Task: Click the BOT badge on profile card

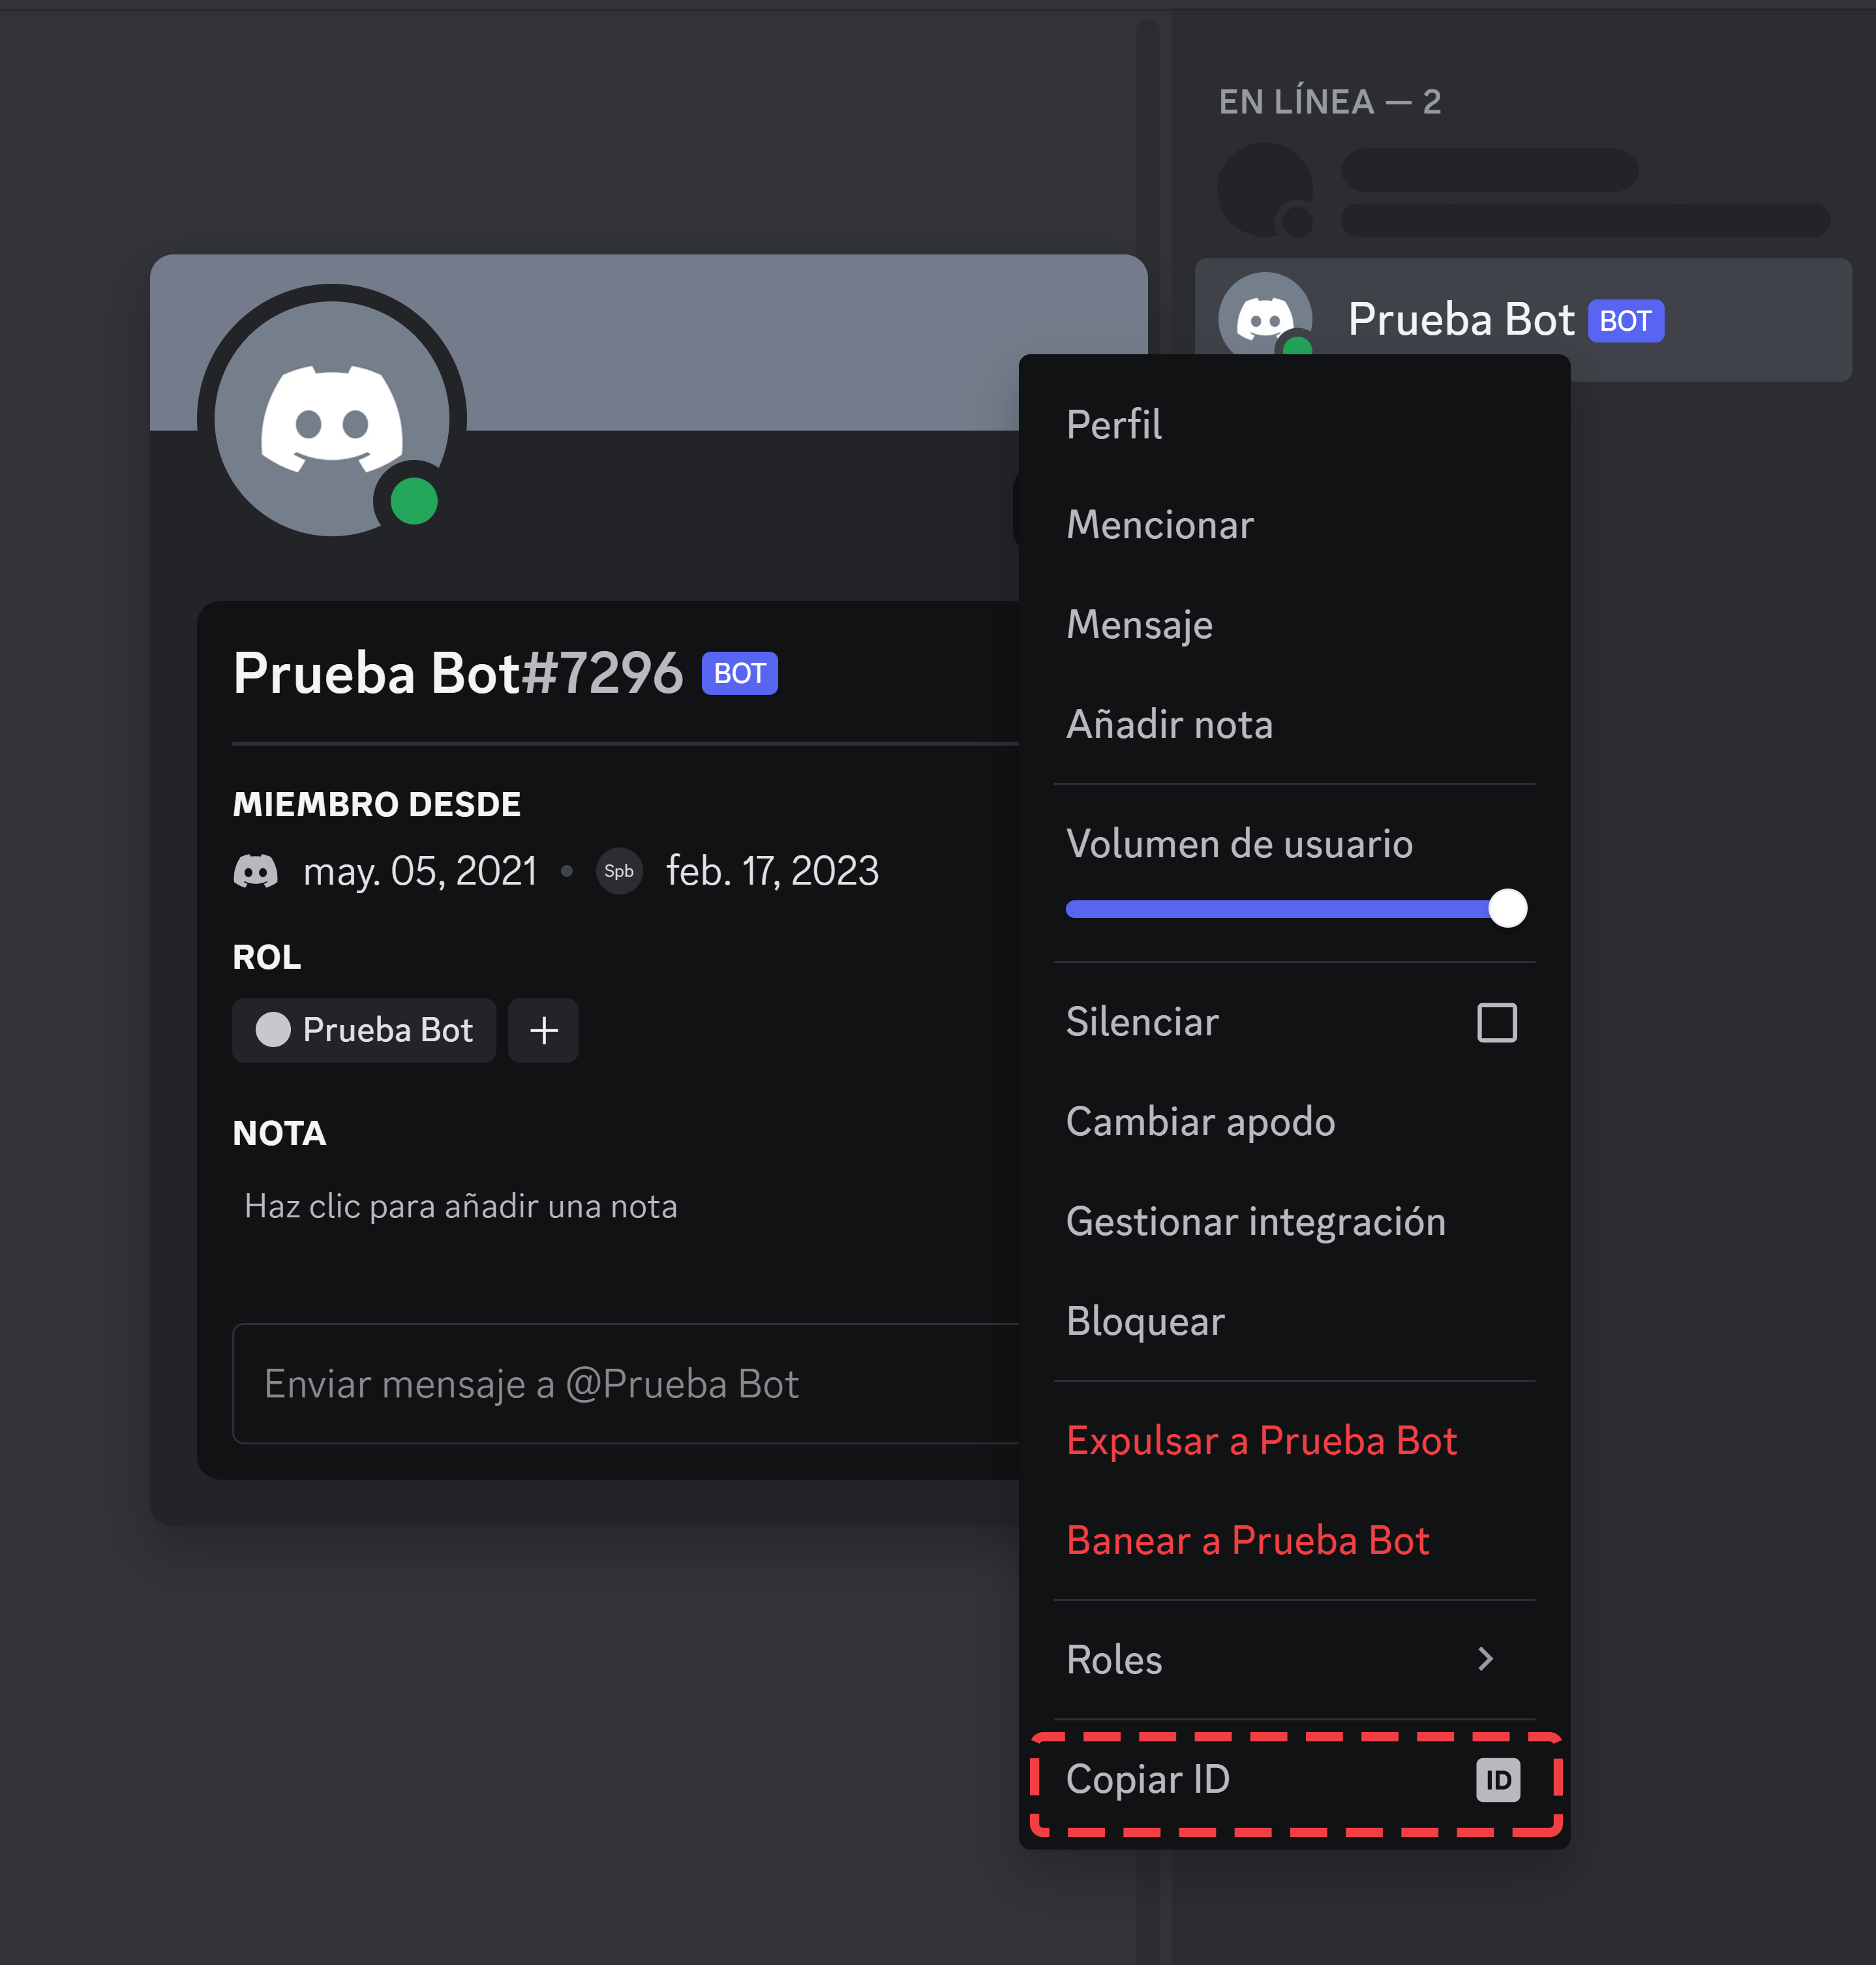Action: click(x=739, y=673)
